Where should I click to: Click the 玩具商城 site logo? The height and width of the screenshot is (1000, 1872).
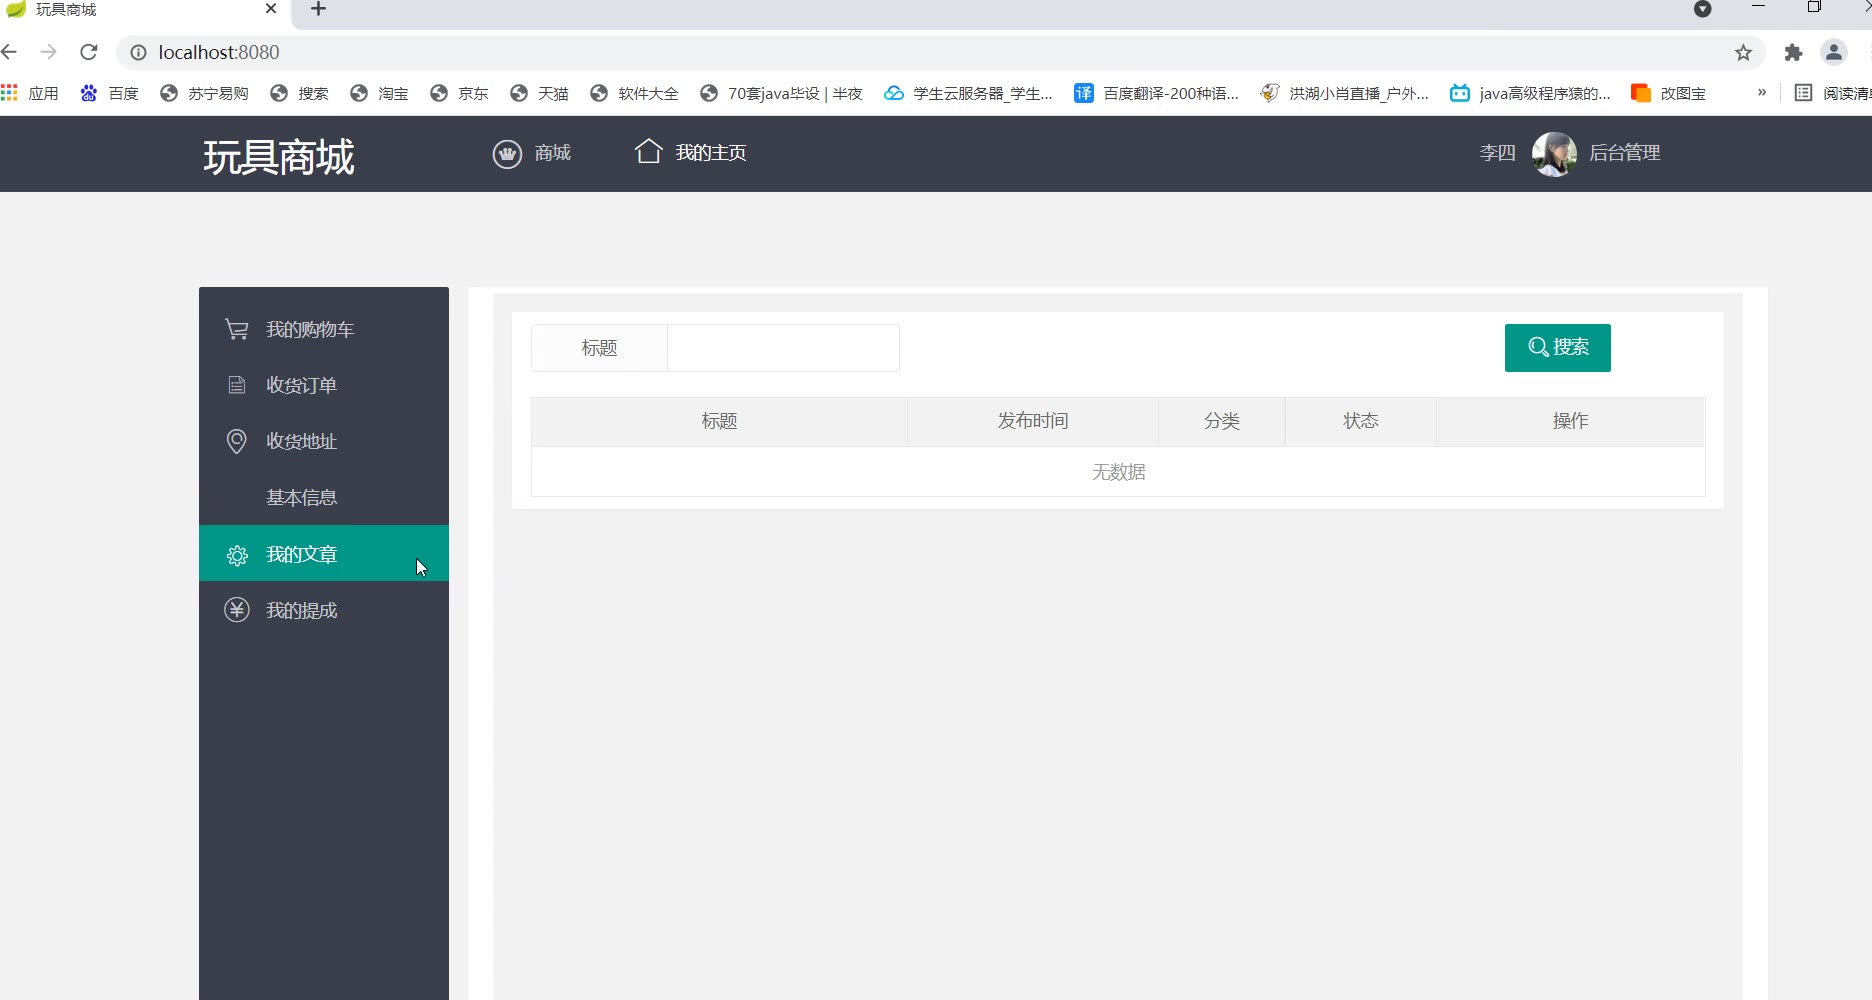(279, 157)
